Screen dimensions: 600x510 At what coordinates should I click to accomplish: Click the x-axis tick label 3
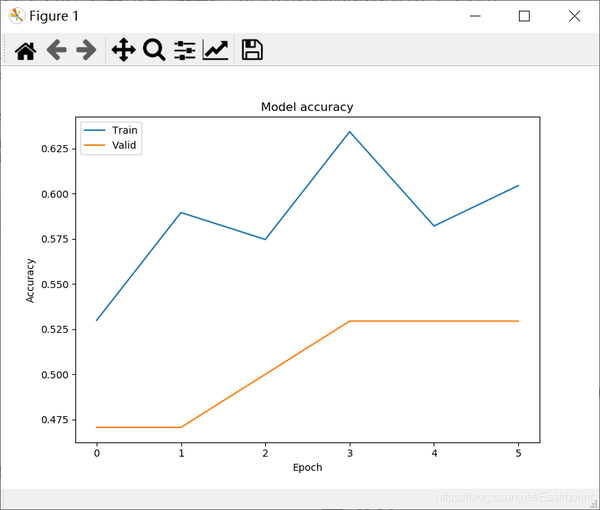click(350, 453)
